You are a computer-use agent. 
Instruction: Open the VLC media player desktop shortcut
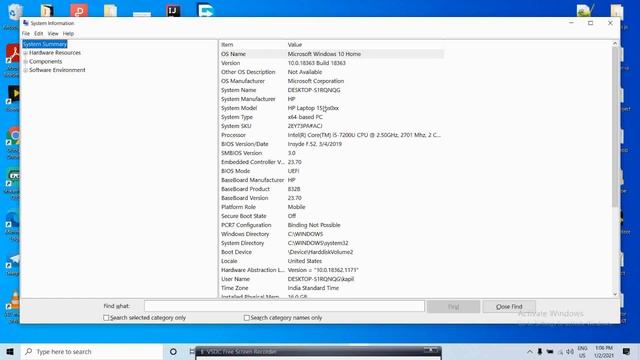[x=14, y=301]
